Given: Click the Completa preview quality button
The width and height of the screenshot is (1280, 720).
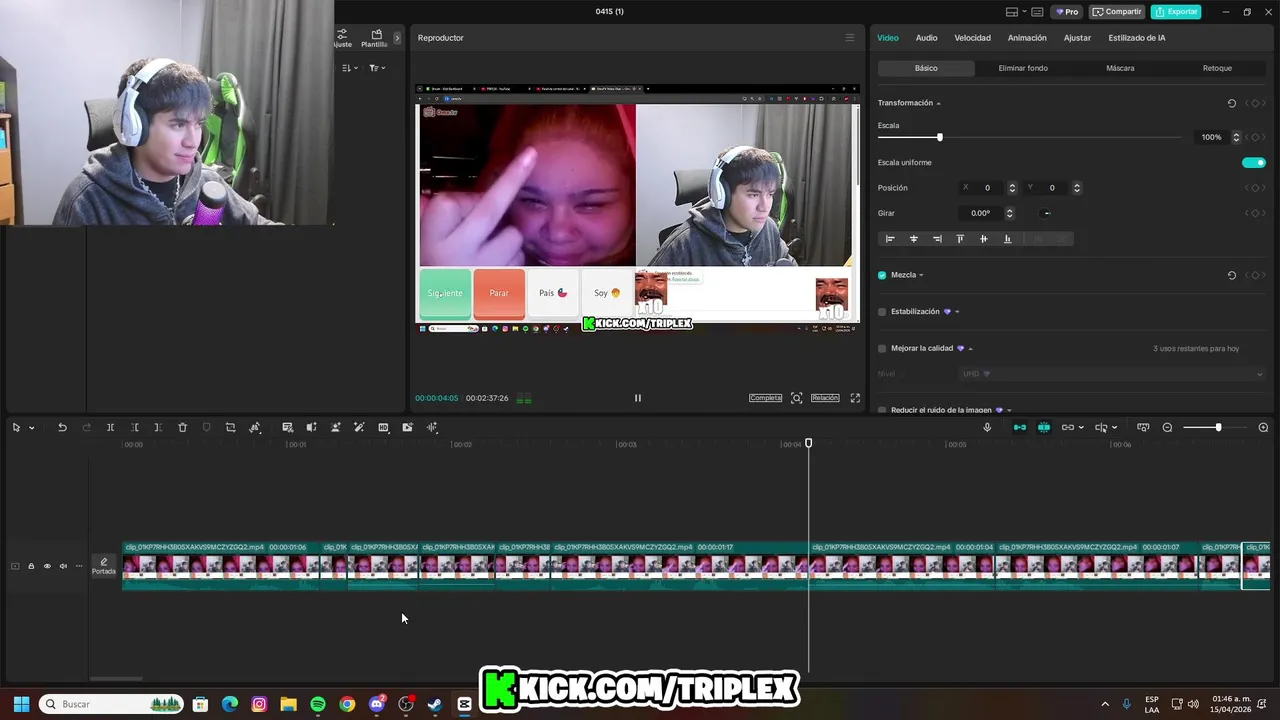Looking at the screenshot, I should pos(765,398).
